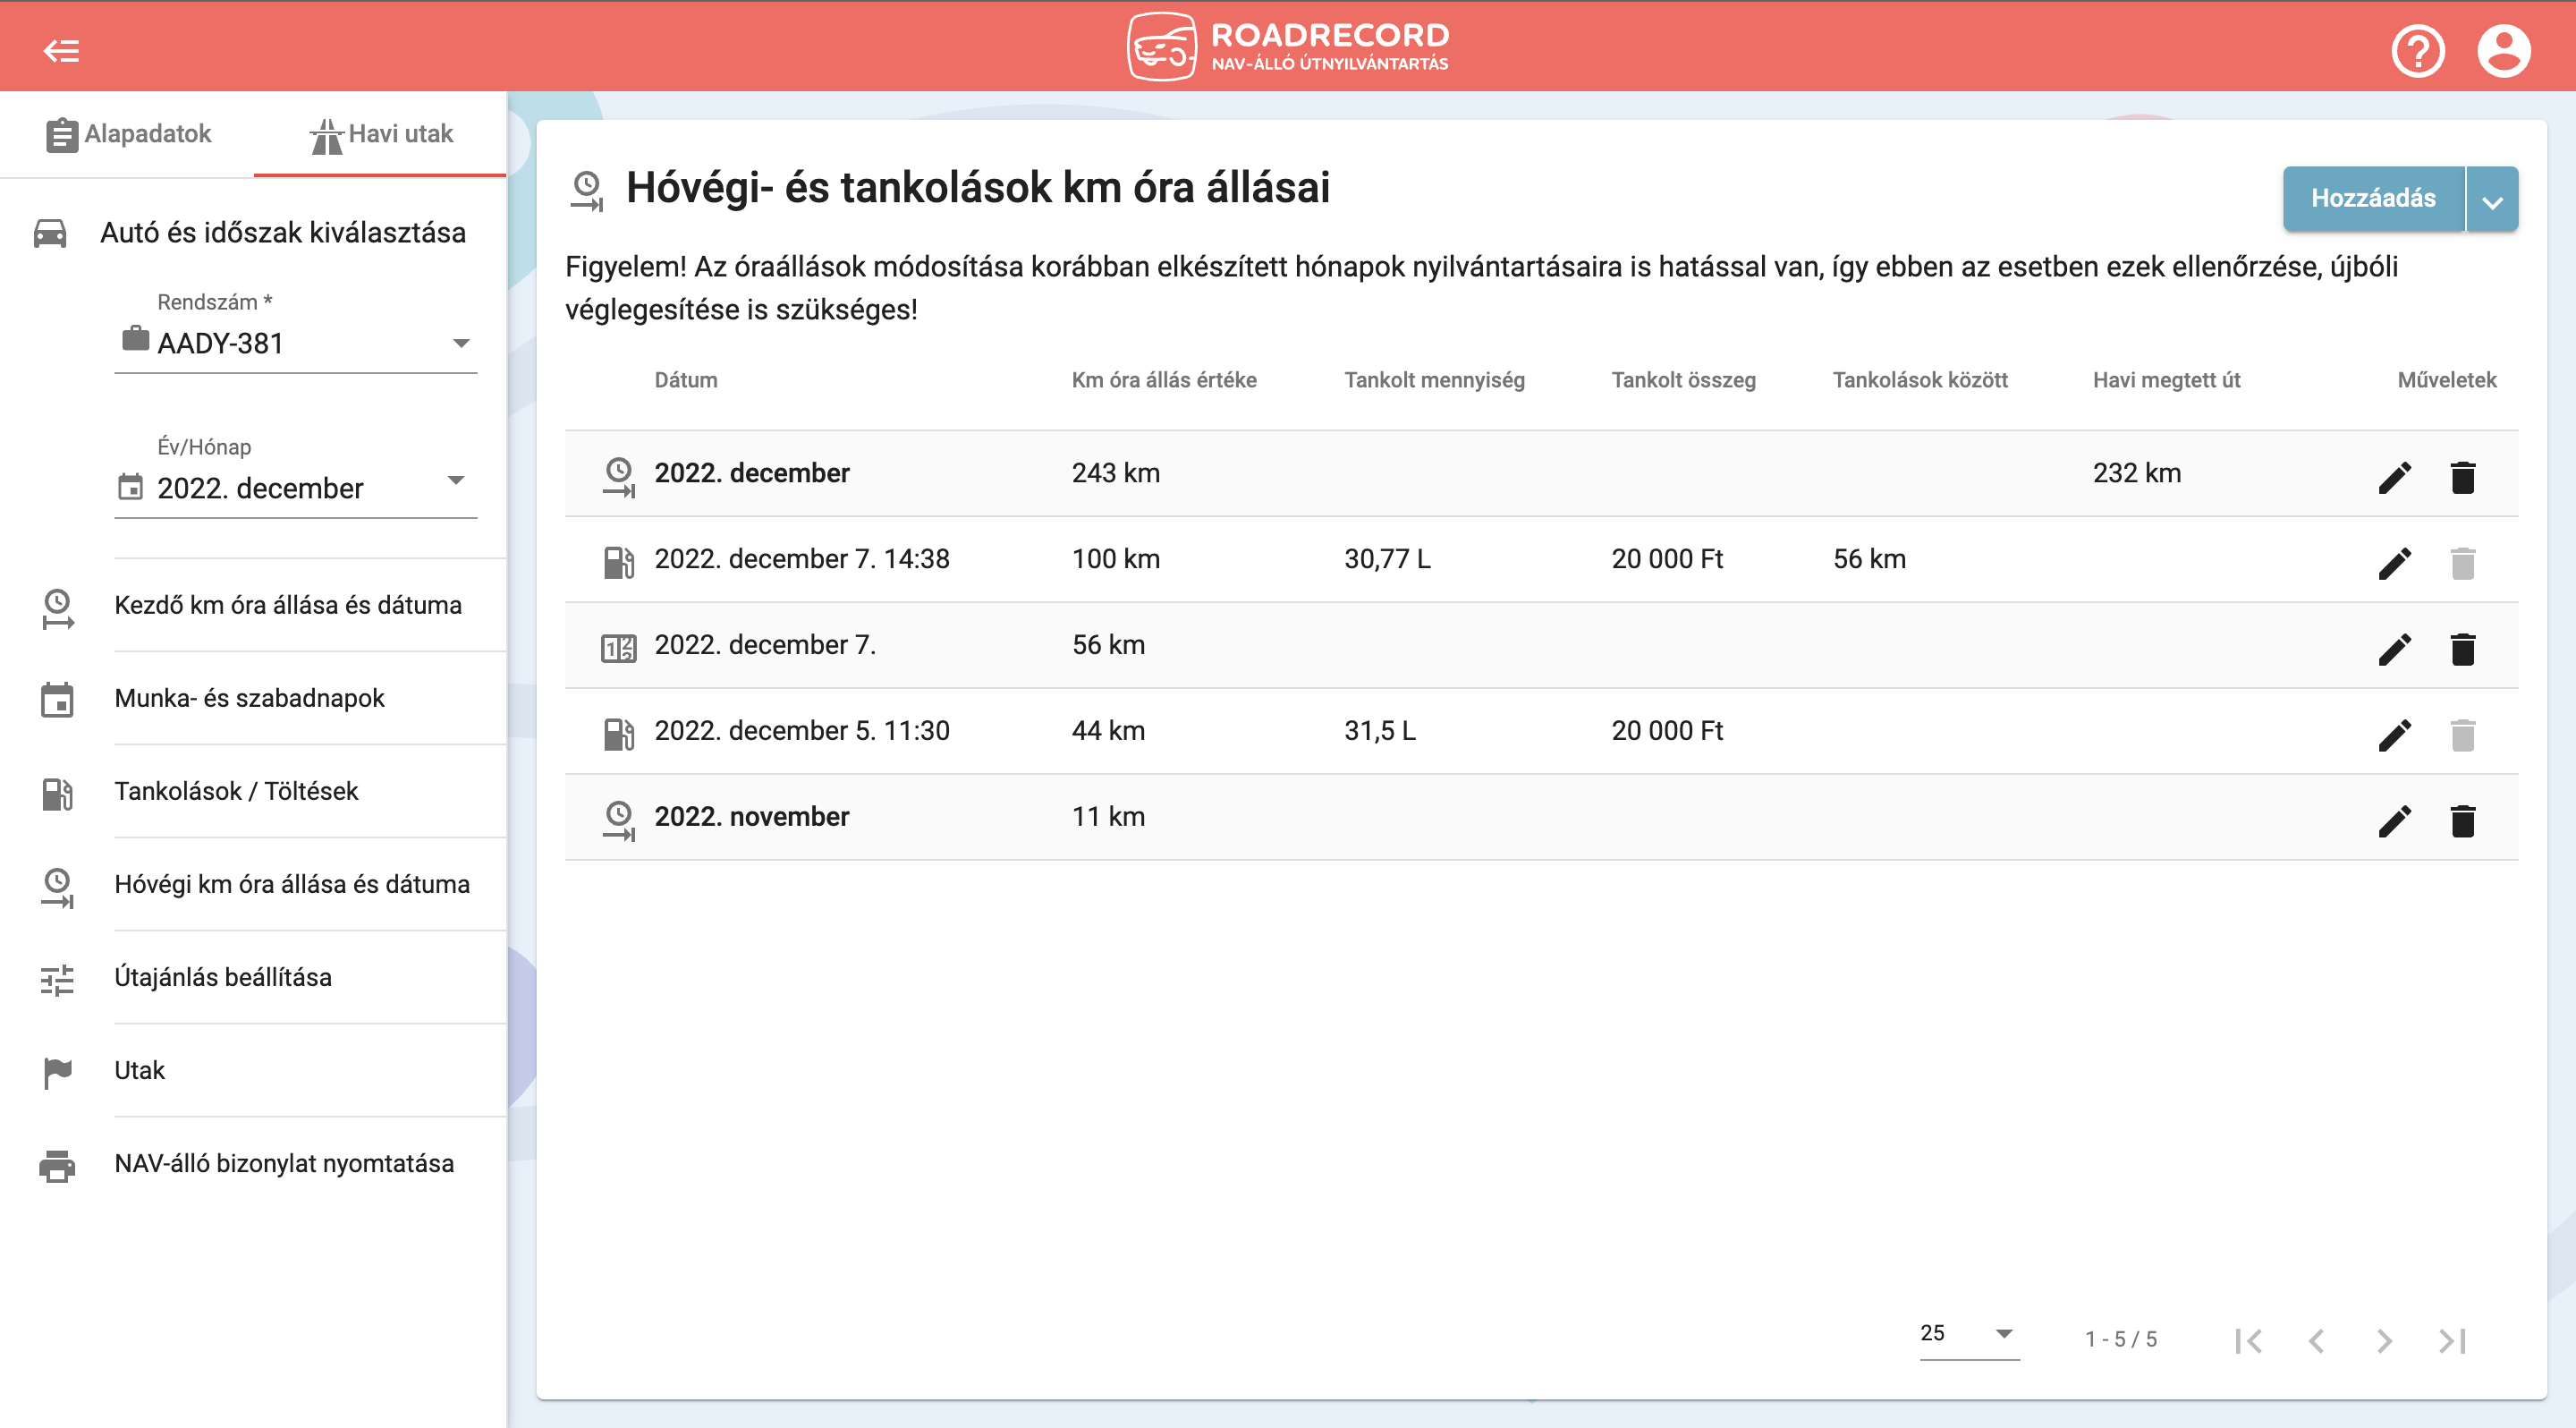The image size is (2576, 1428).
Task: Edit the 2022. december 7. 56 km row
Action: [2394, 649]
